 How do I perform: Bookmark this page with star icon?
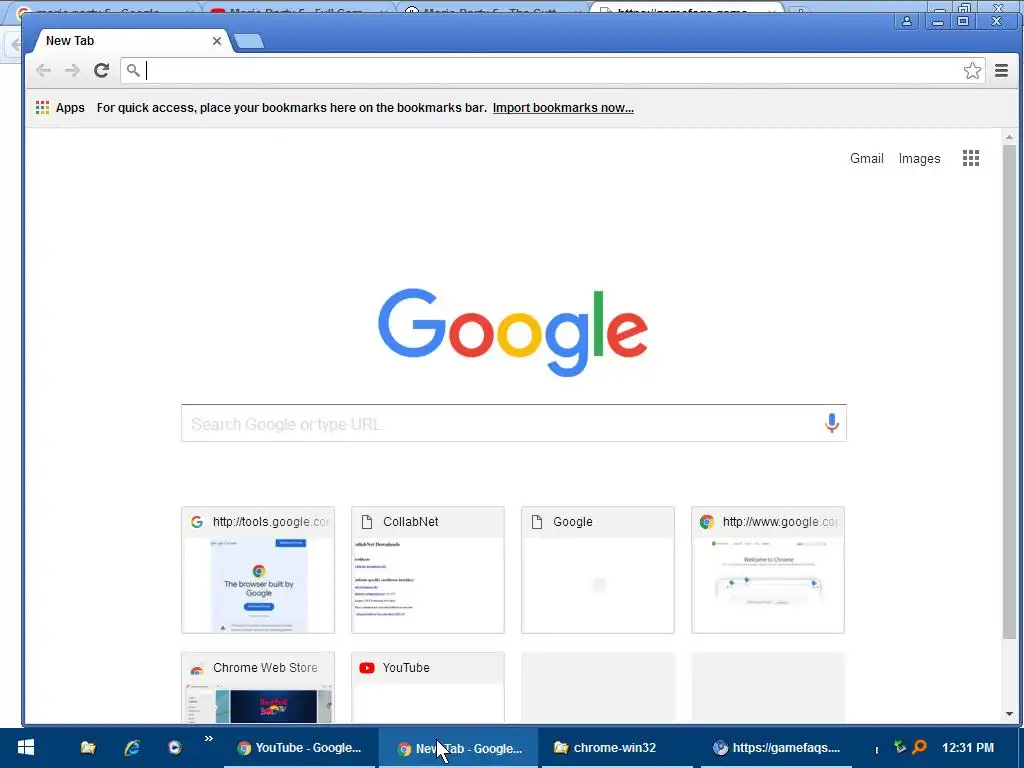click(972, 71)
